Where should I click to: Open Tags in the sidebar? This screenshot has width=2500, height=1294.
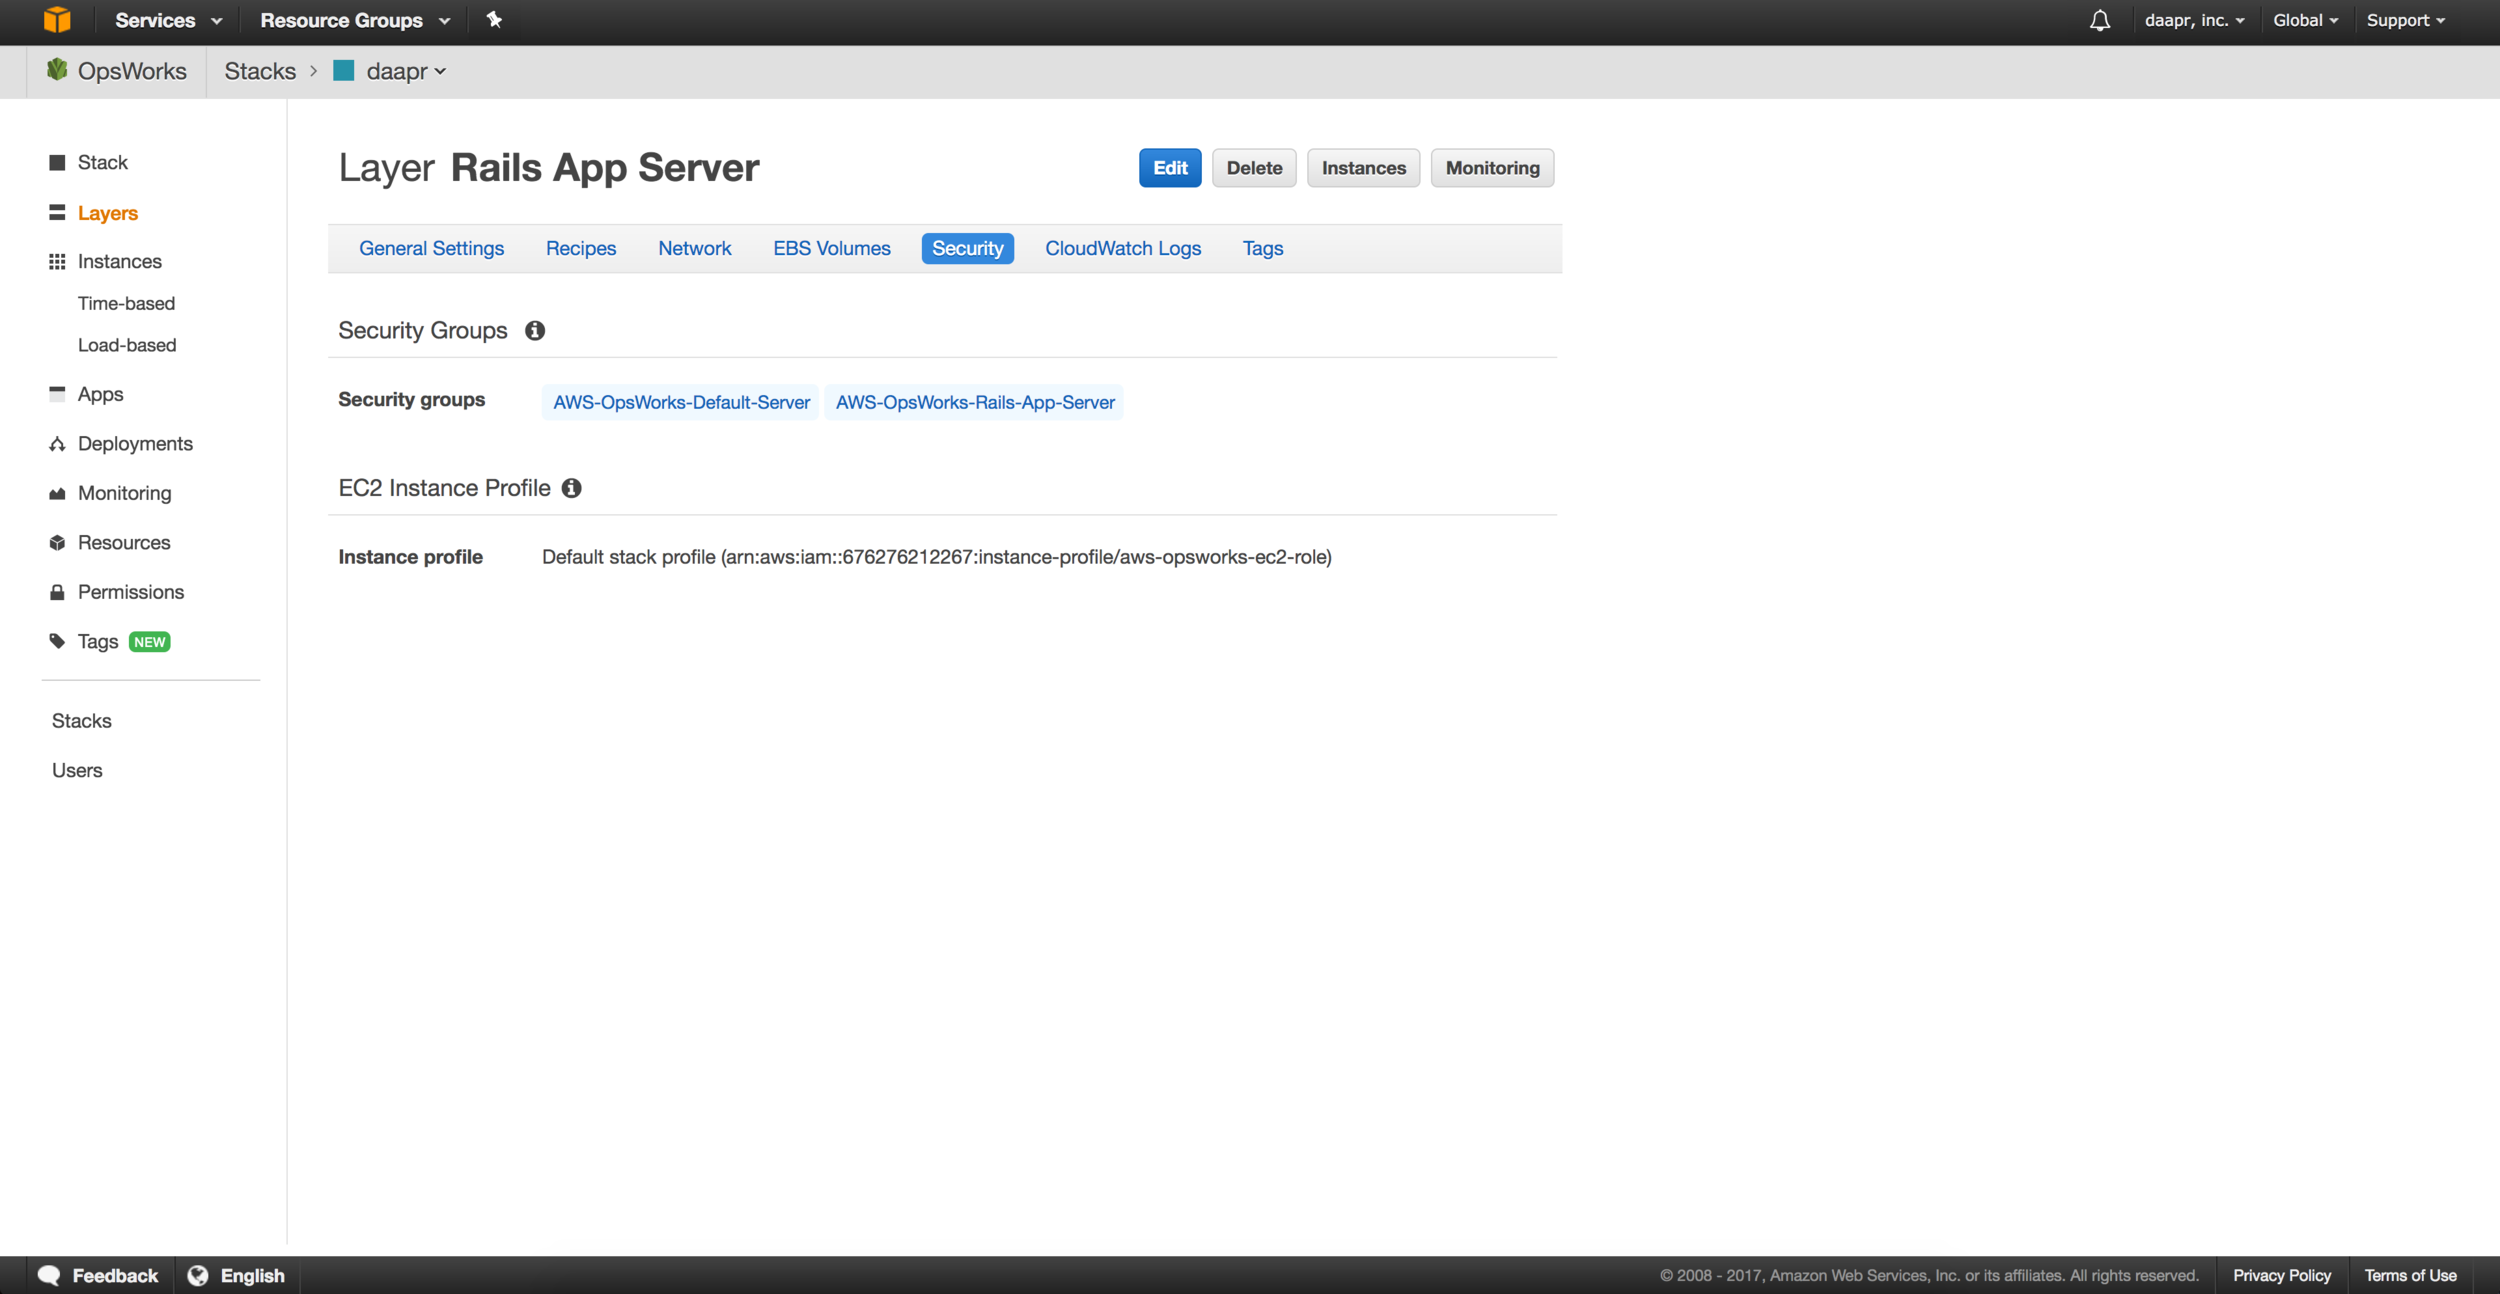98,642
